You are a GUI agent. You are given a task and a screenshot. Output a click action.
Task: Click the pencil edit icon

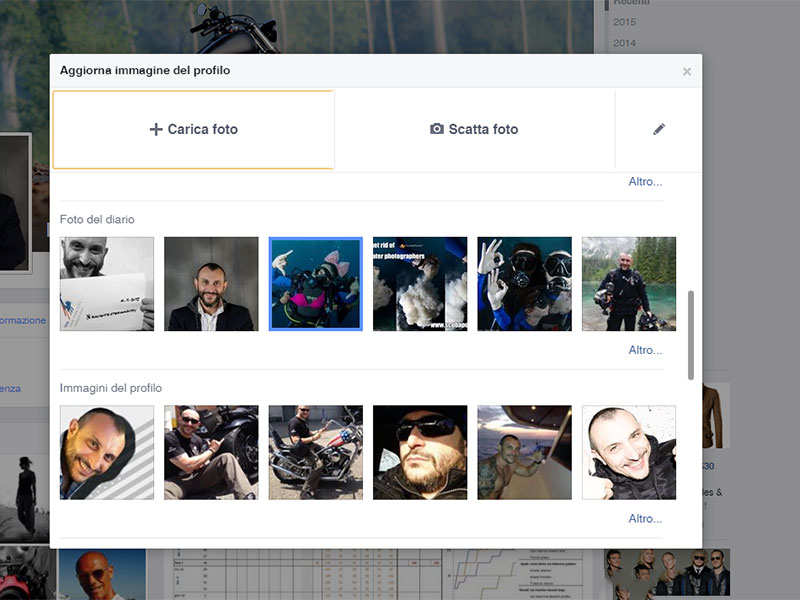point(658,129)
